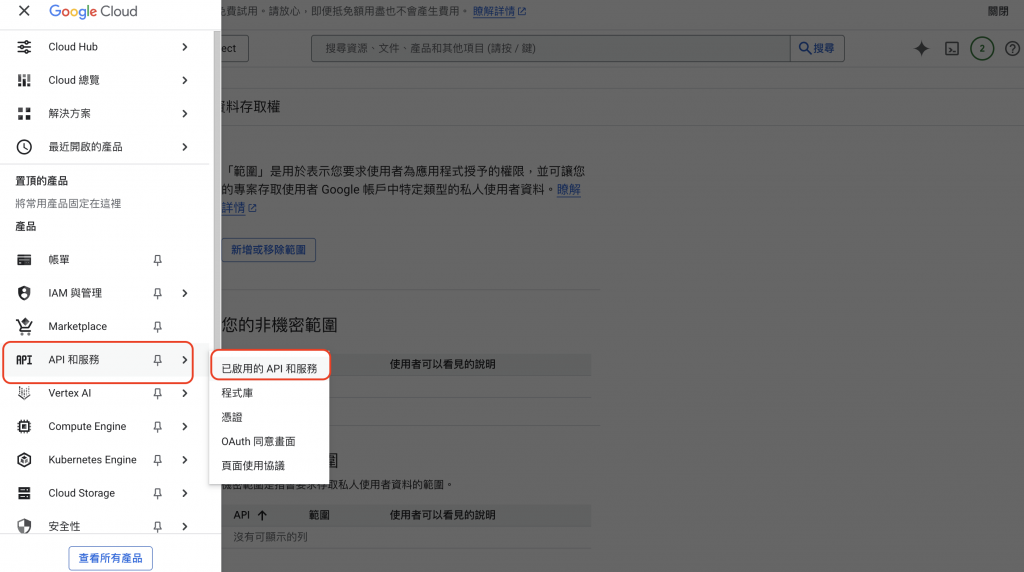Open Gemini sparkle icon in top bar
Image resolution: width=1024 pixels, height=572 pixels.
coord(921,48)
